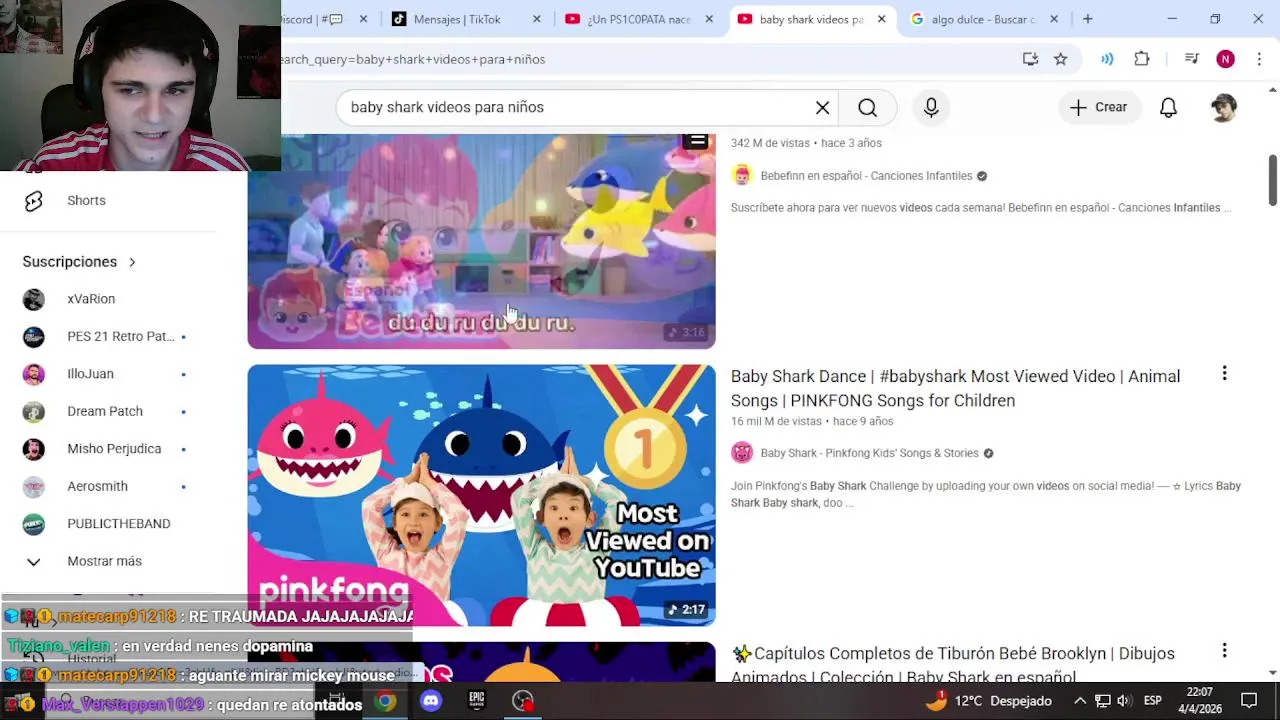The width and height of the screenshot is (1280, 720).
Task: Expand the Suscripciones section chevron
Action: pos(132,262)
